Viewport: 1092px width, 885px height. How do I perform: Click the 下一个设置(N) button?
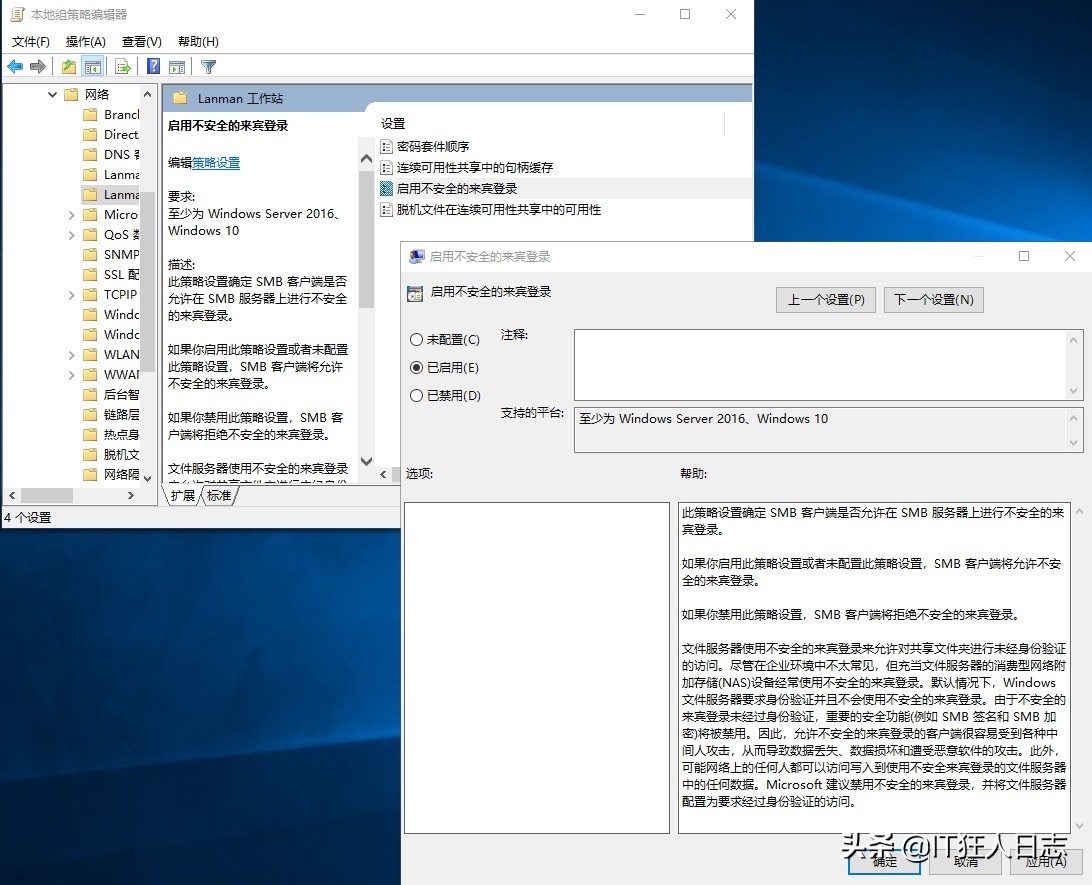[x=933, y=300]
